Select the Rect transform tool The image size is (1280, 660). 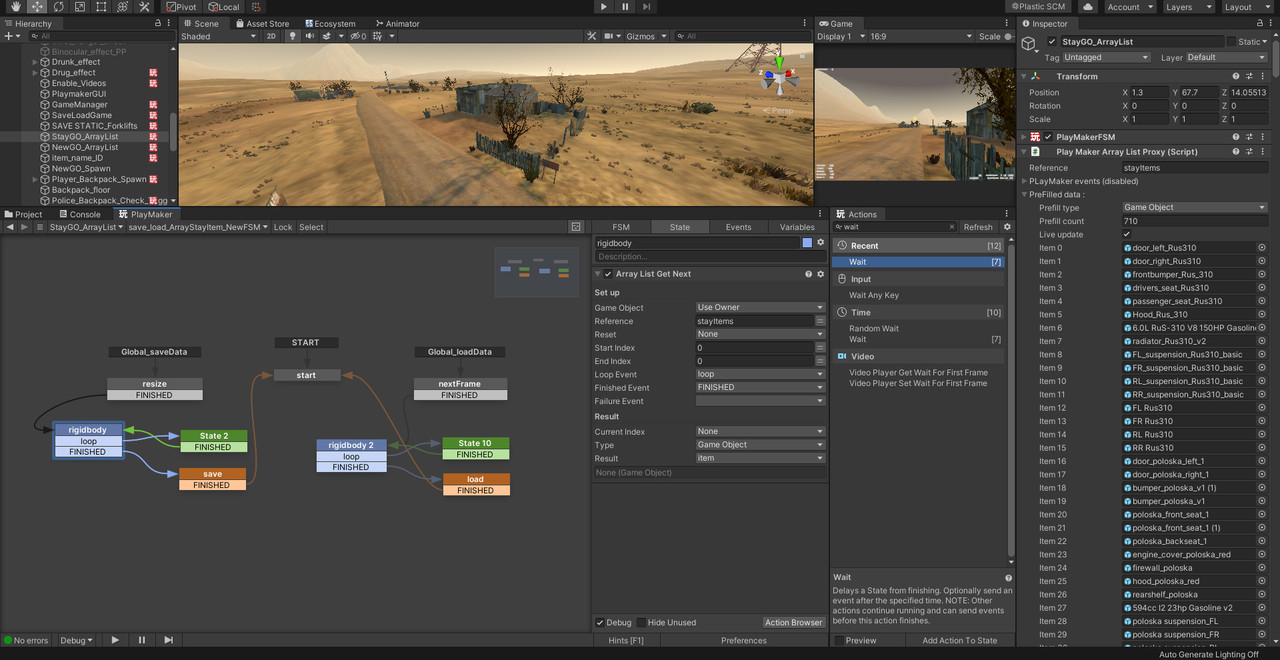tap(101, 7)
